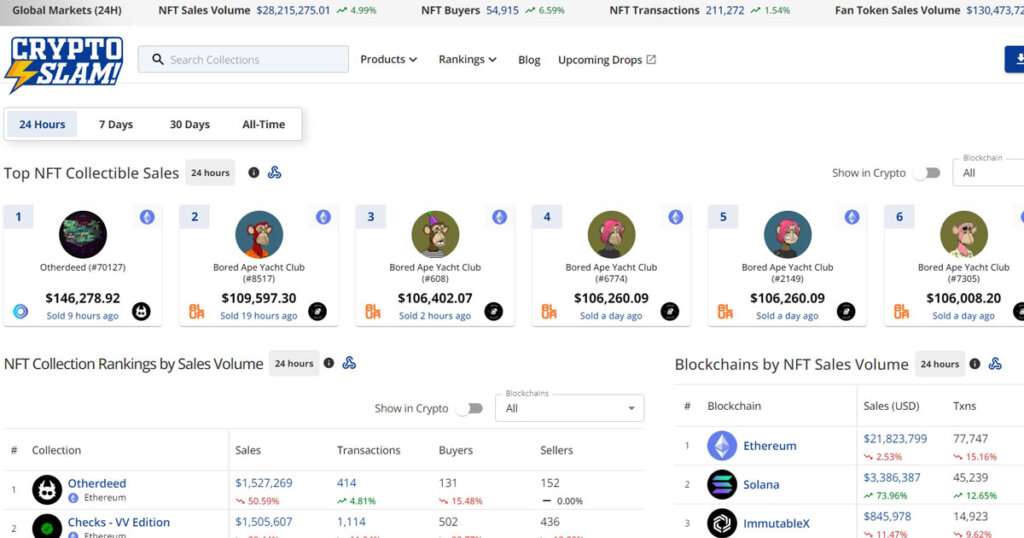Click Ethereum badge on Bored Ape #608 card
The width and height of the screenshot is (1024, 538).
(500, 217)
